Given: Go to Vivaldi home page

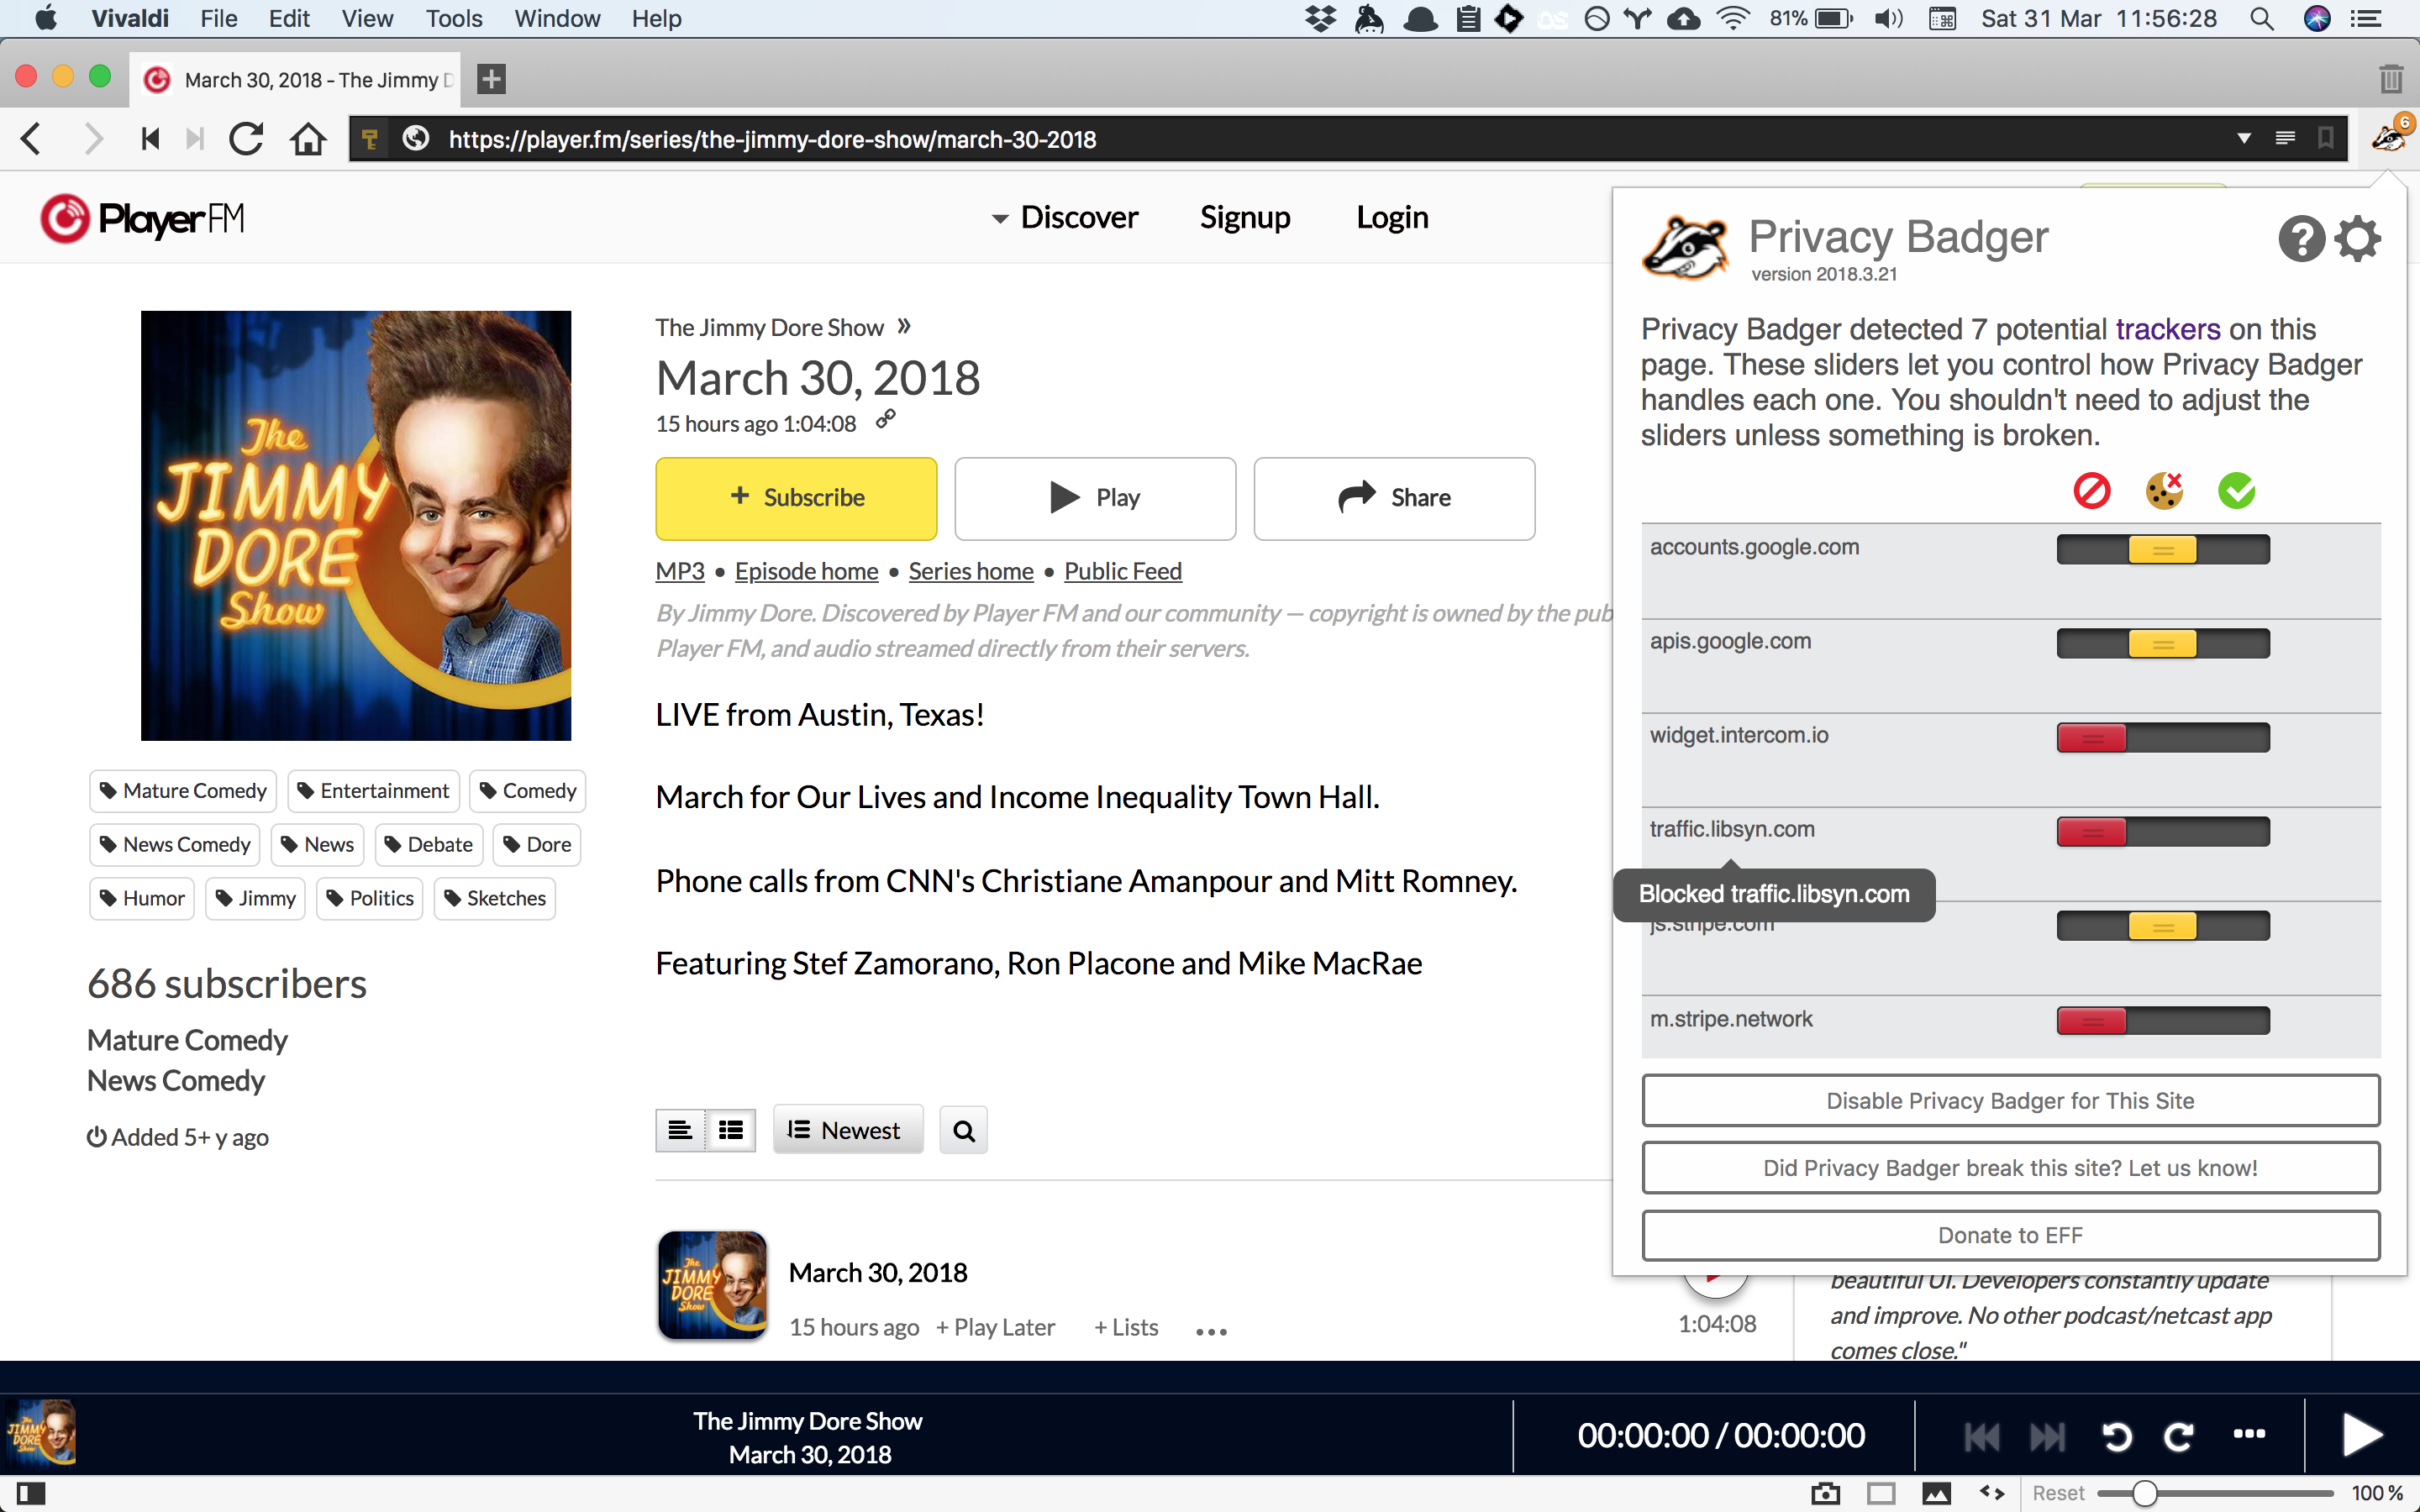Looking at the screenshot, I should point(308,139).
